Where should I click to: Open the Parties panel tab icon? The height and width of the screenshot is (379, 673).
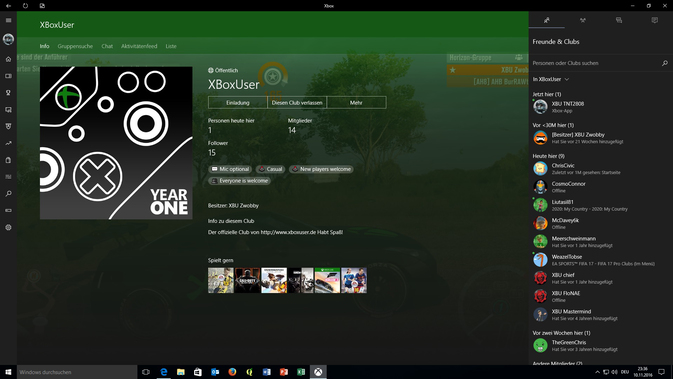click(582, 20)
